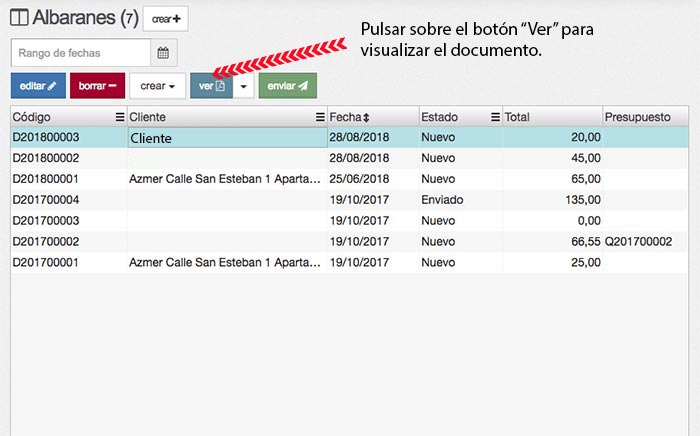This screenshot has height=436, width=700.
Task: Click the Cliente cell in highlighted row
Action: tap(228, 138)
